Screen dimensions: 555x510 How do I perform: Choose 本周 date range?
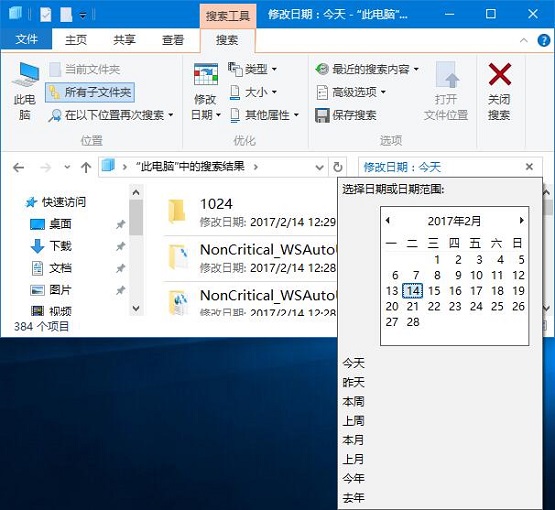point(353,401)
